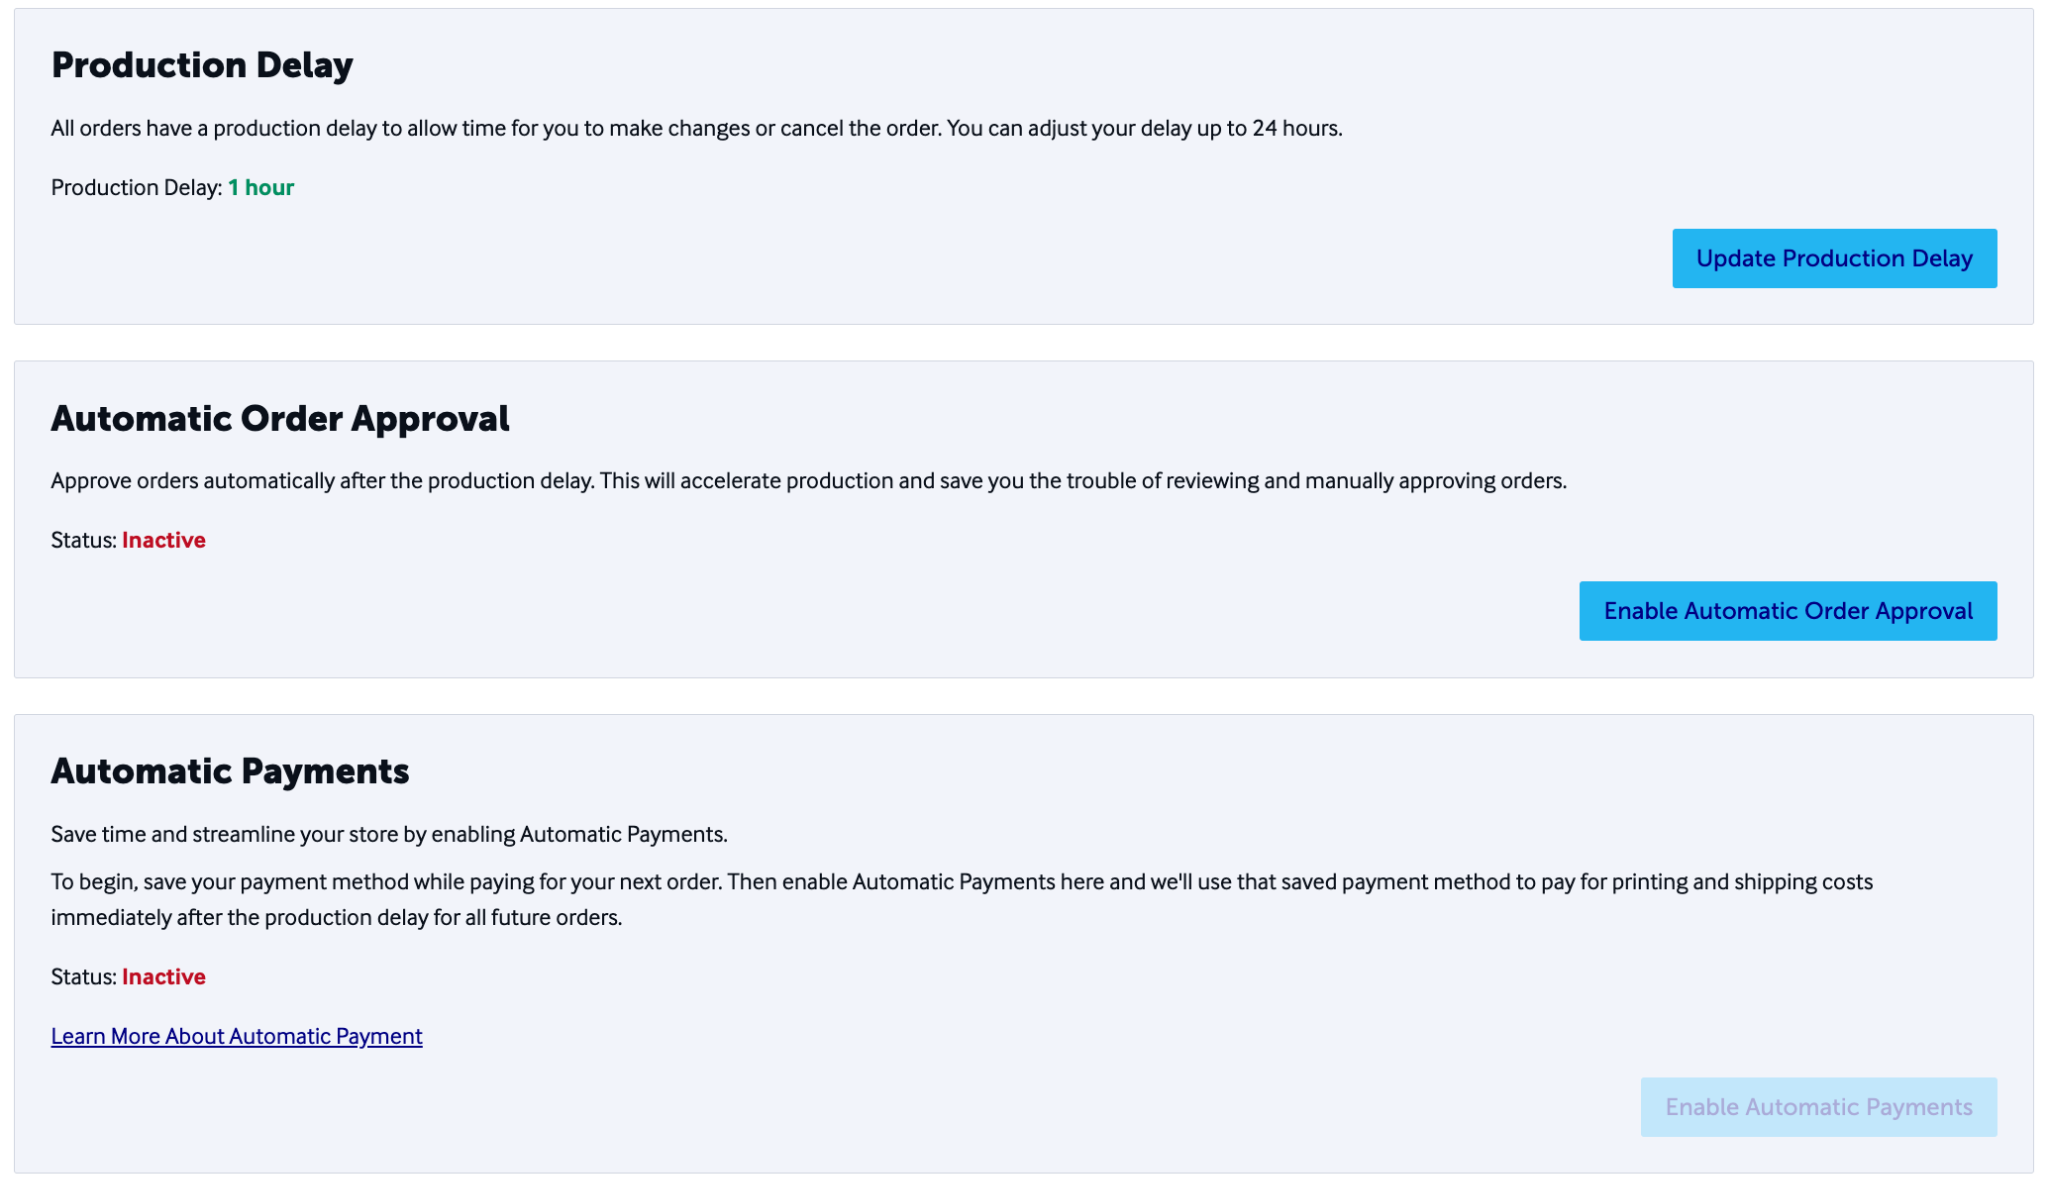2048x1188 pixels.
Task: Click "Status:" label in Automatic Payments section
Action: pos(84,977)
